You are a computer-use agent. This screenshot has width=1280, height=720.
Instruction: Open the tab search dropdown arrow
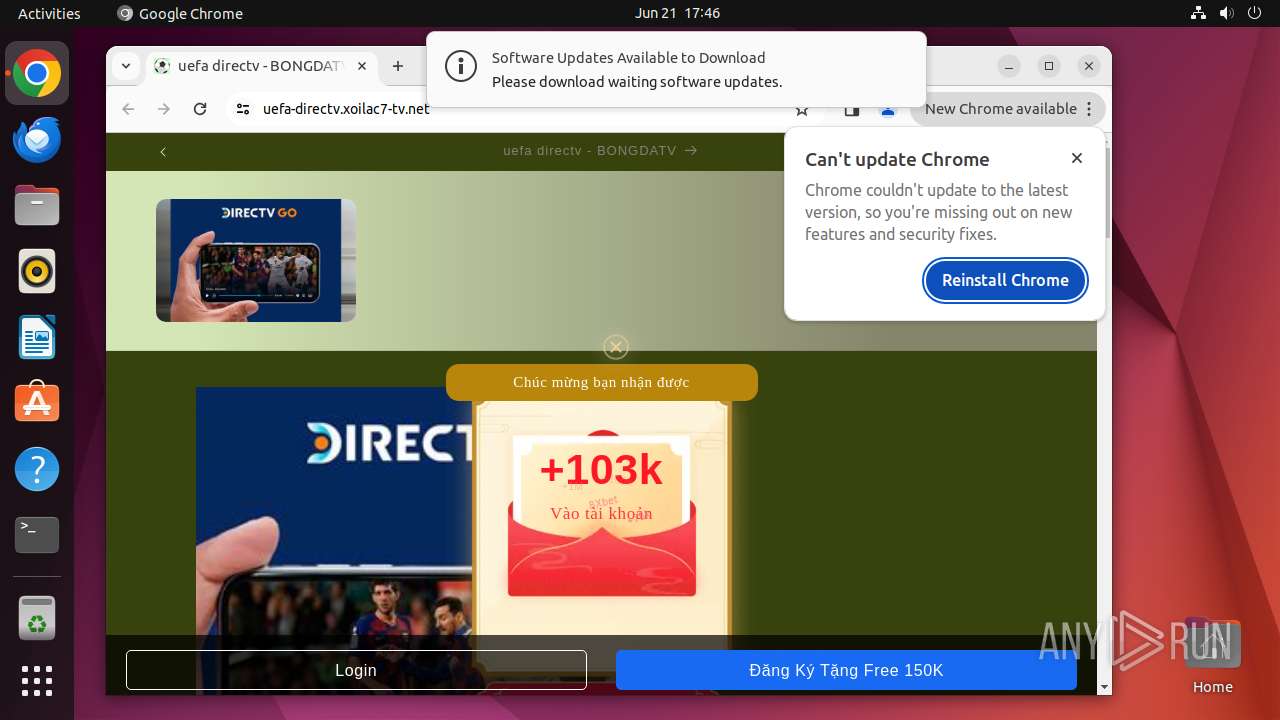[x=126, y=66]
